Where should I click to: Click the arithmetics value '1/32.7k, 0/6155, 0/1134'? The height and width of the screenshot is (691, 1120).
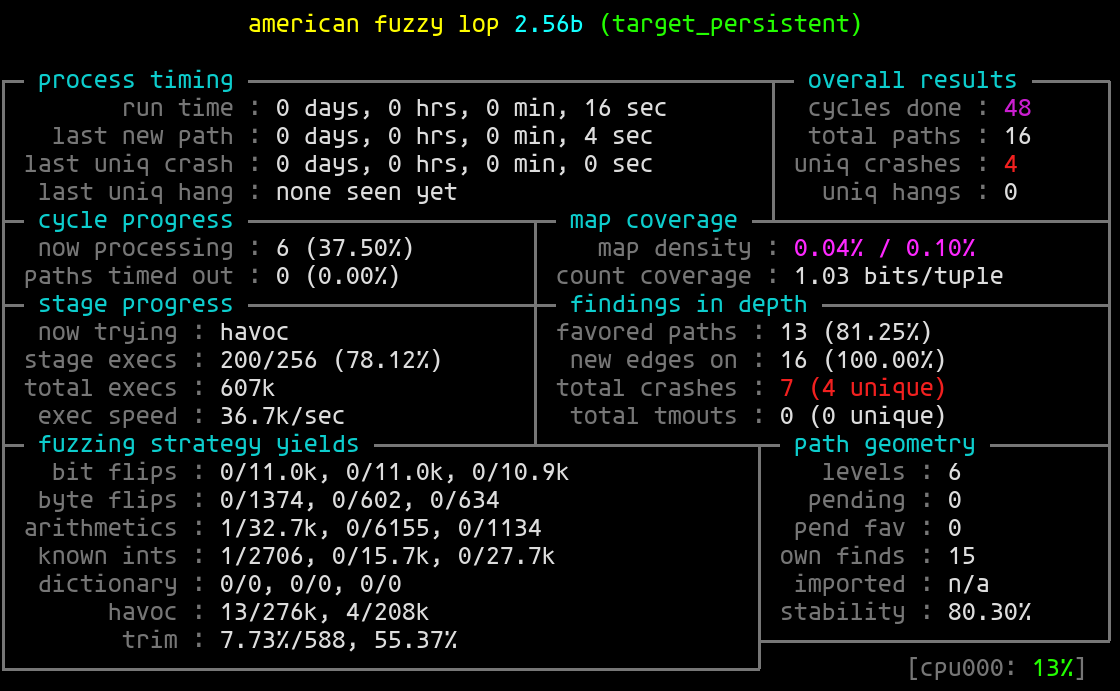(x=381, y=528)
